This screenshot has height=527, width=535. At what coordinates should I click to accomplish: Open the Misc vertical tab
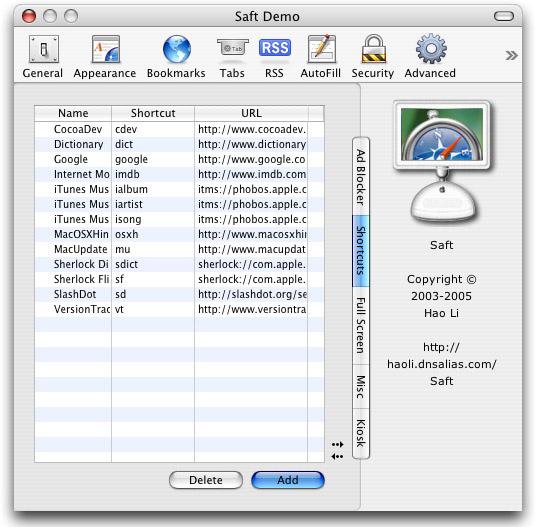361,387
